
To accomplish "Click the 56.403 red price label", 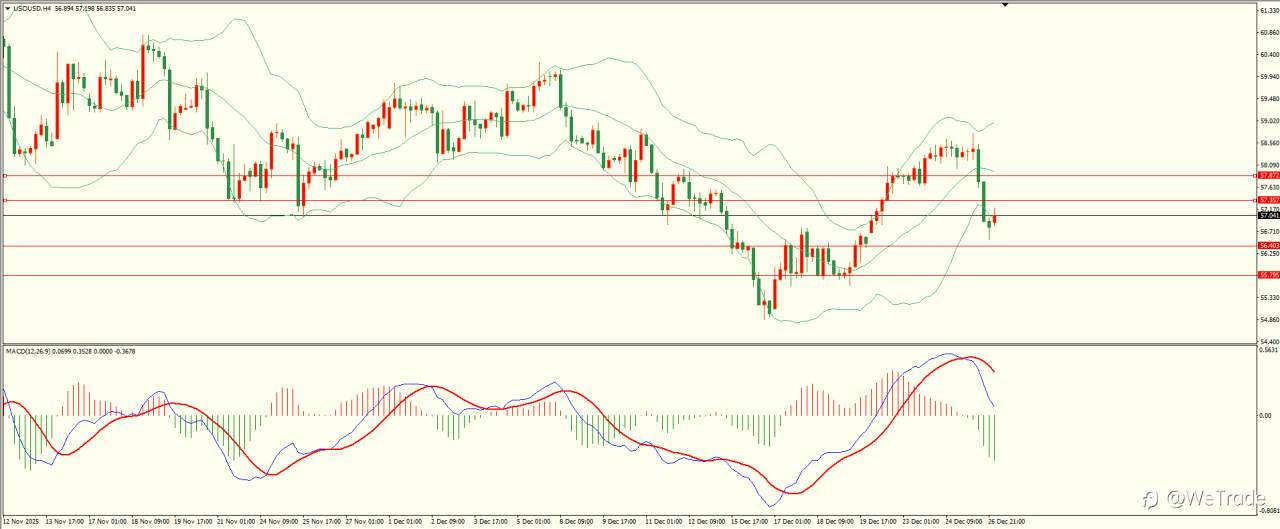I will pyautogui.click(x=1269, y=246).
